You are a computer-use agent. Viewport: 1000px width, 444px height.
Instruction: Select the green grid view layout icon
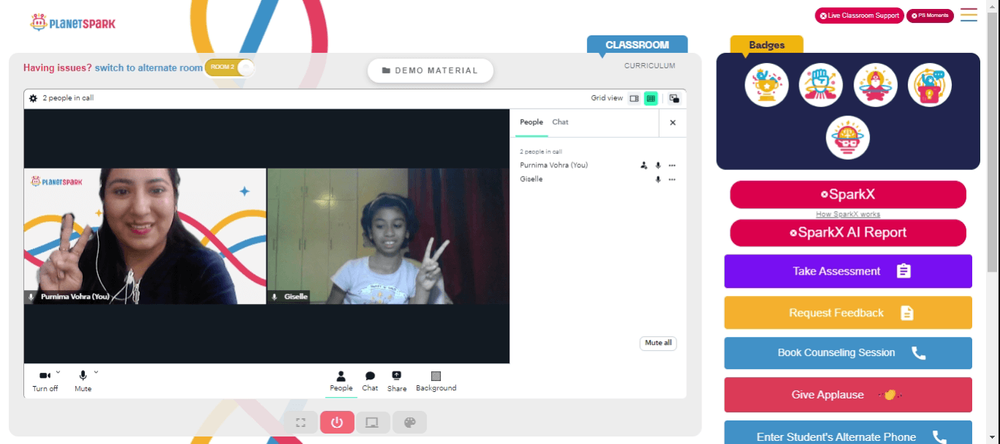(x=651, y=98)
